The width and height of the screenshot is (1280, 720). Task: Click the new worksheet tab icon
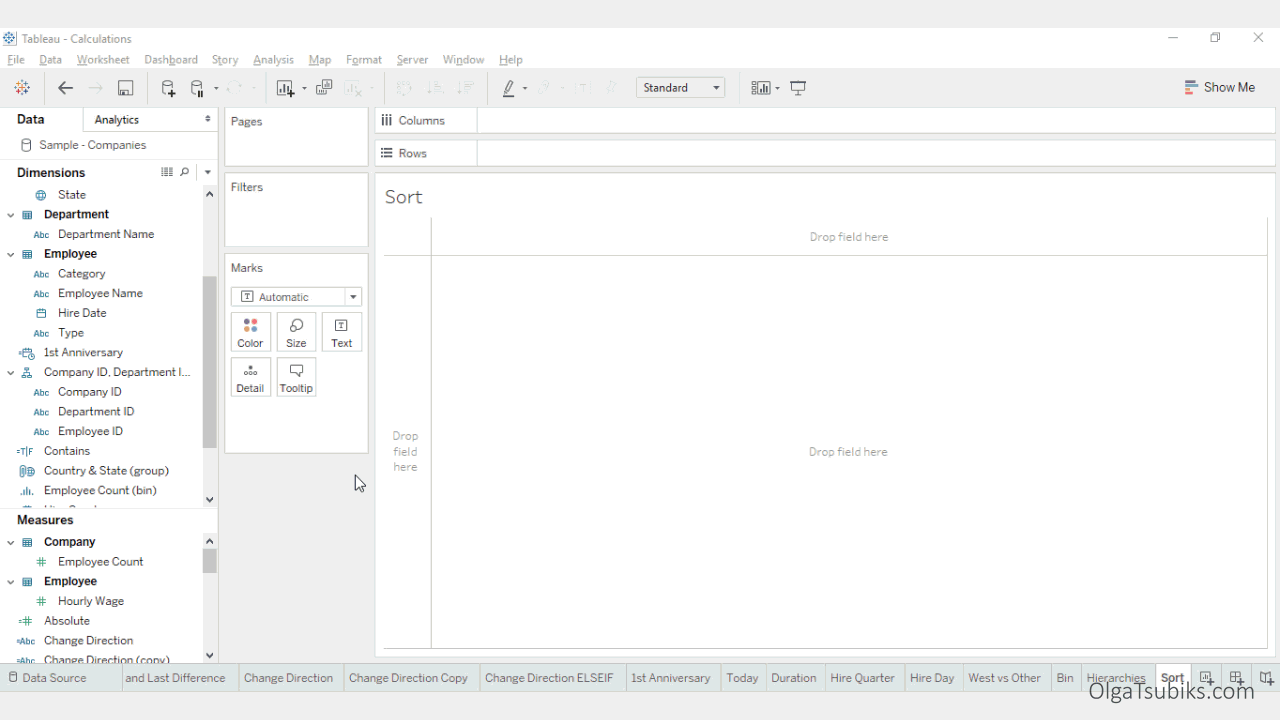click(1206, 677)
